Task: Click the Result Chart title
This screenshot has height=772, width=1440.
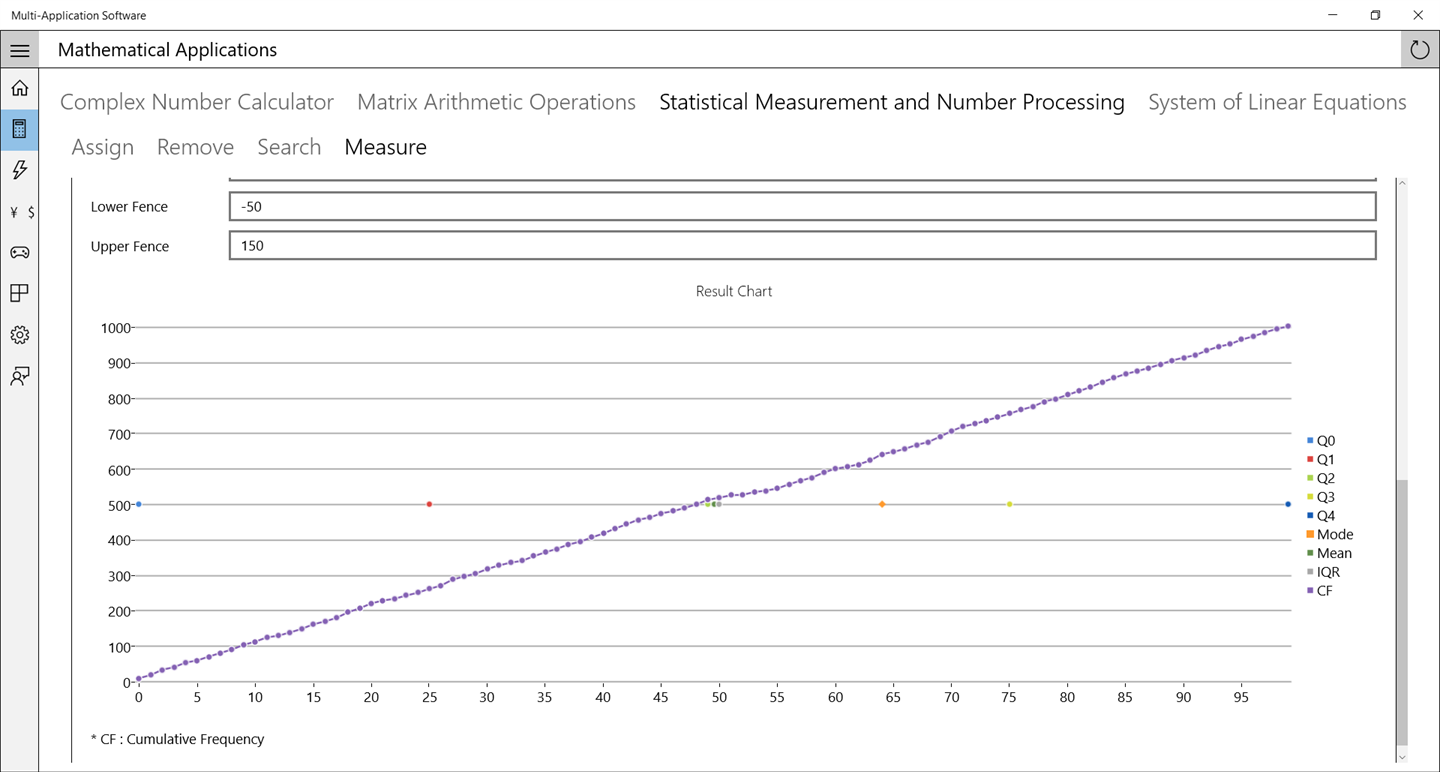Action: point(734,291)
